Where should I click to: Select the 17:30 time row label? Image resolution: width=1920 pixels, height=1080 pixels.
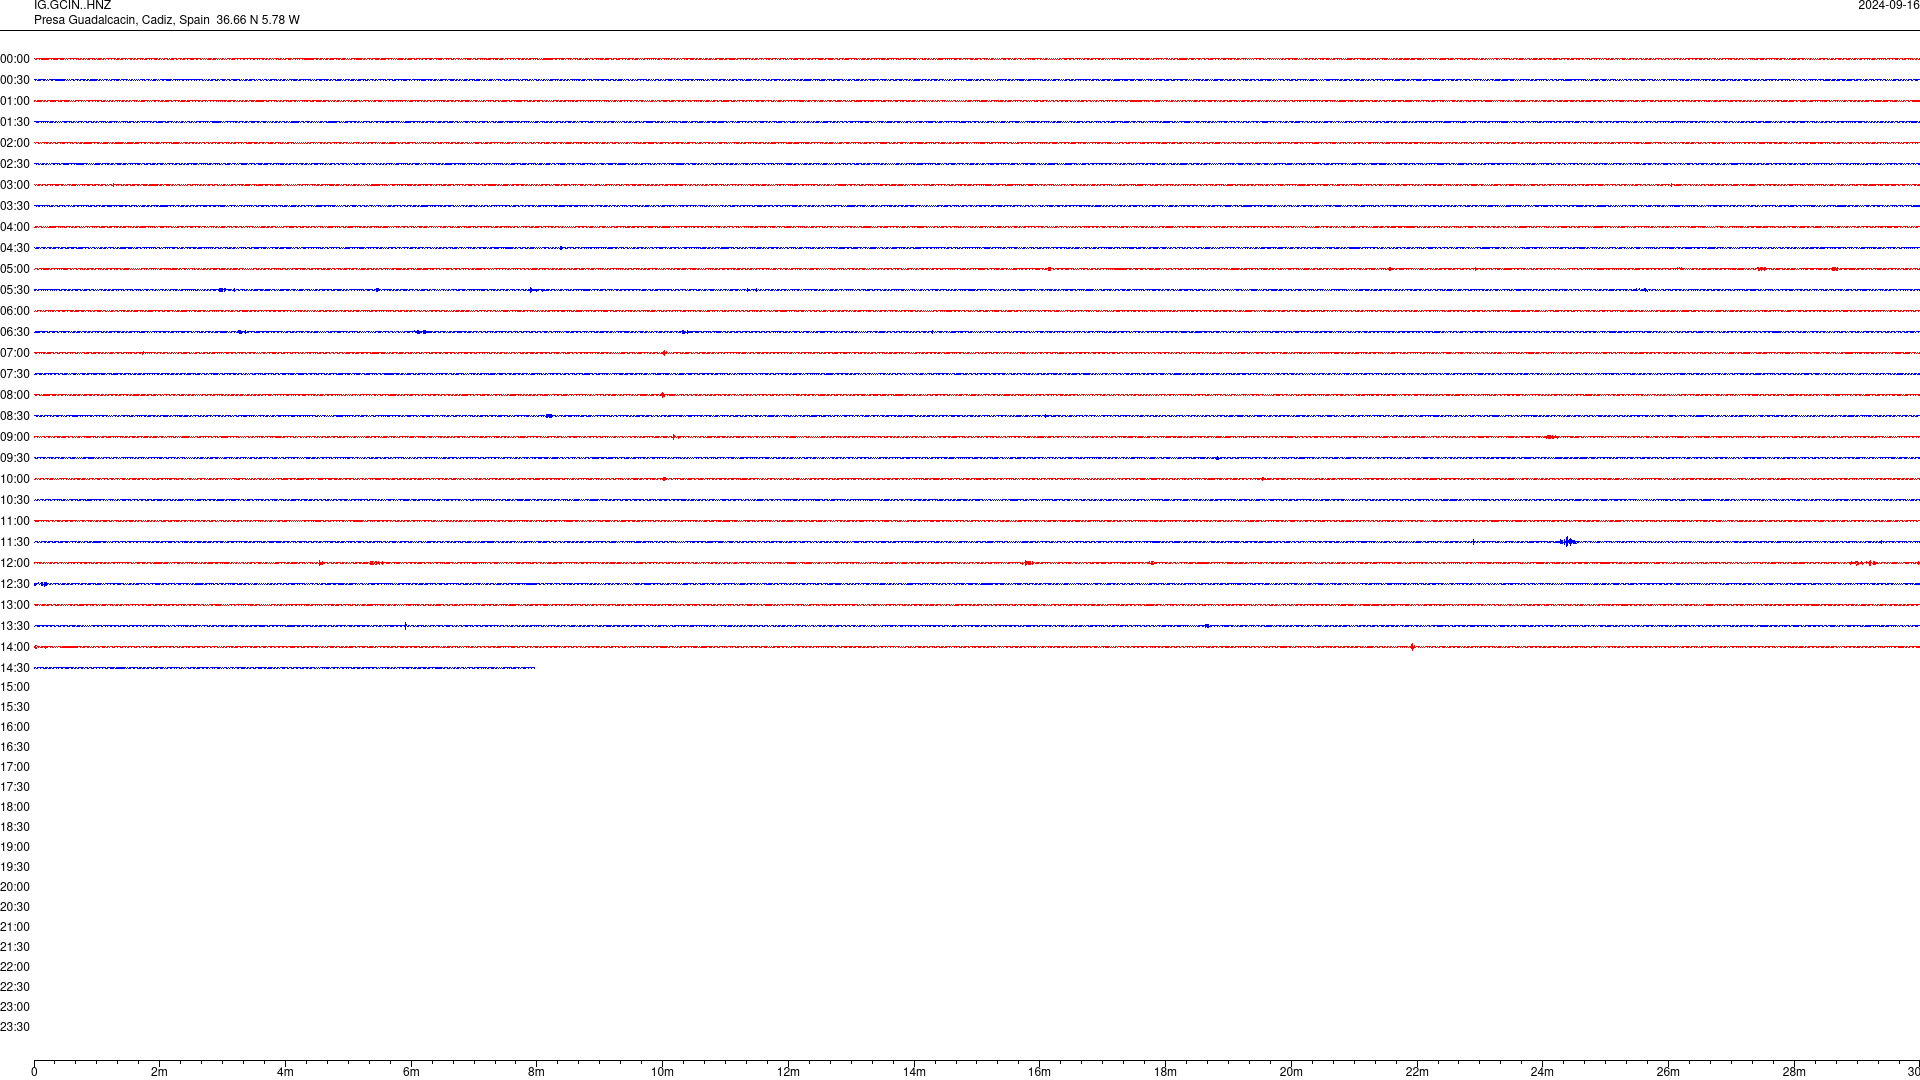[x=15, y=787]
